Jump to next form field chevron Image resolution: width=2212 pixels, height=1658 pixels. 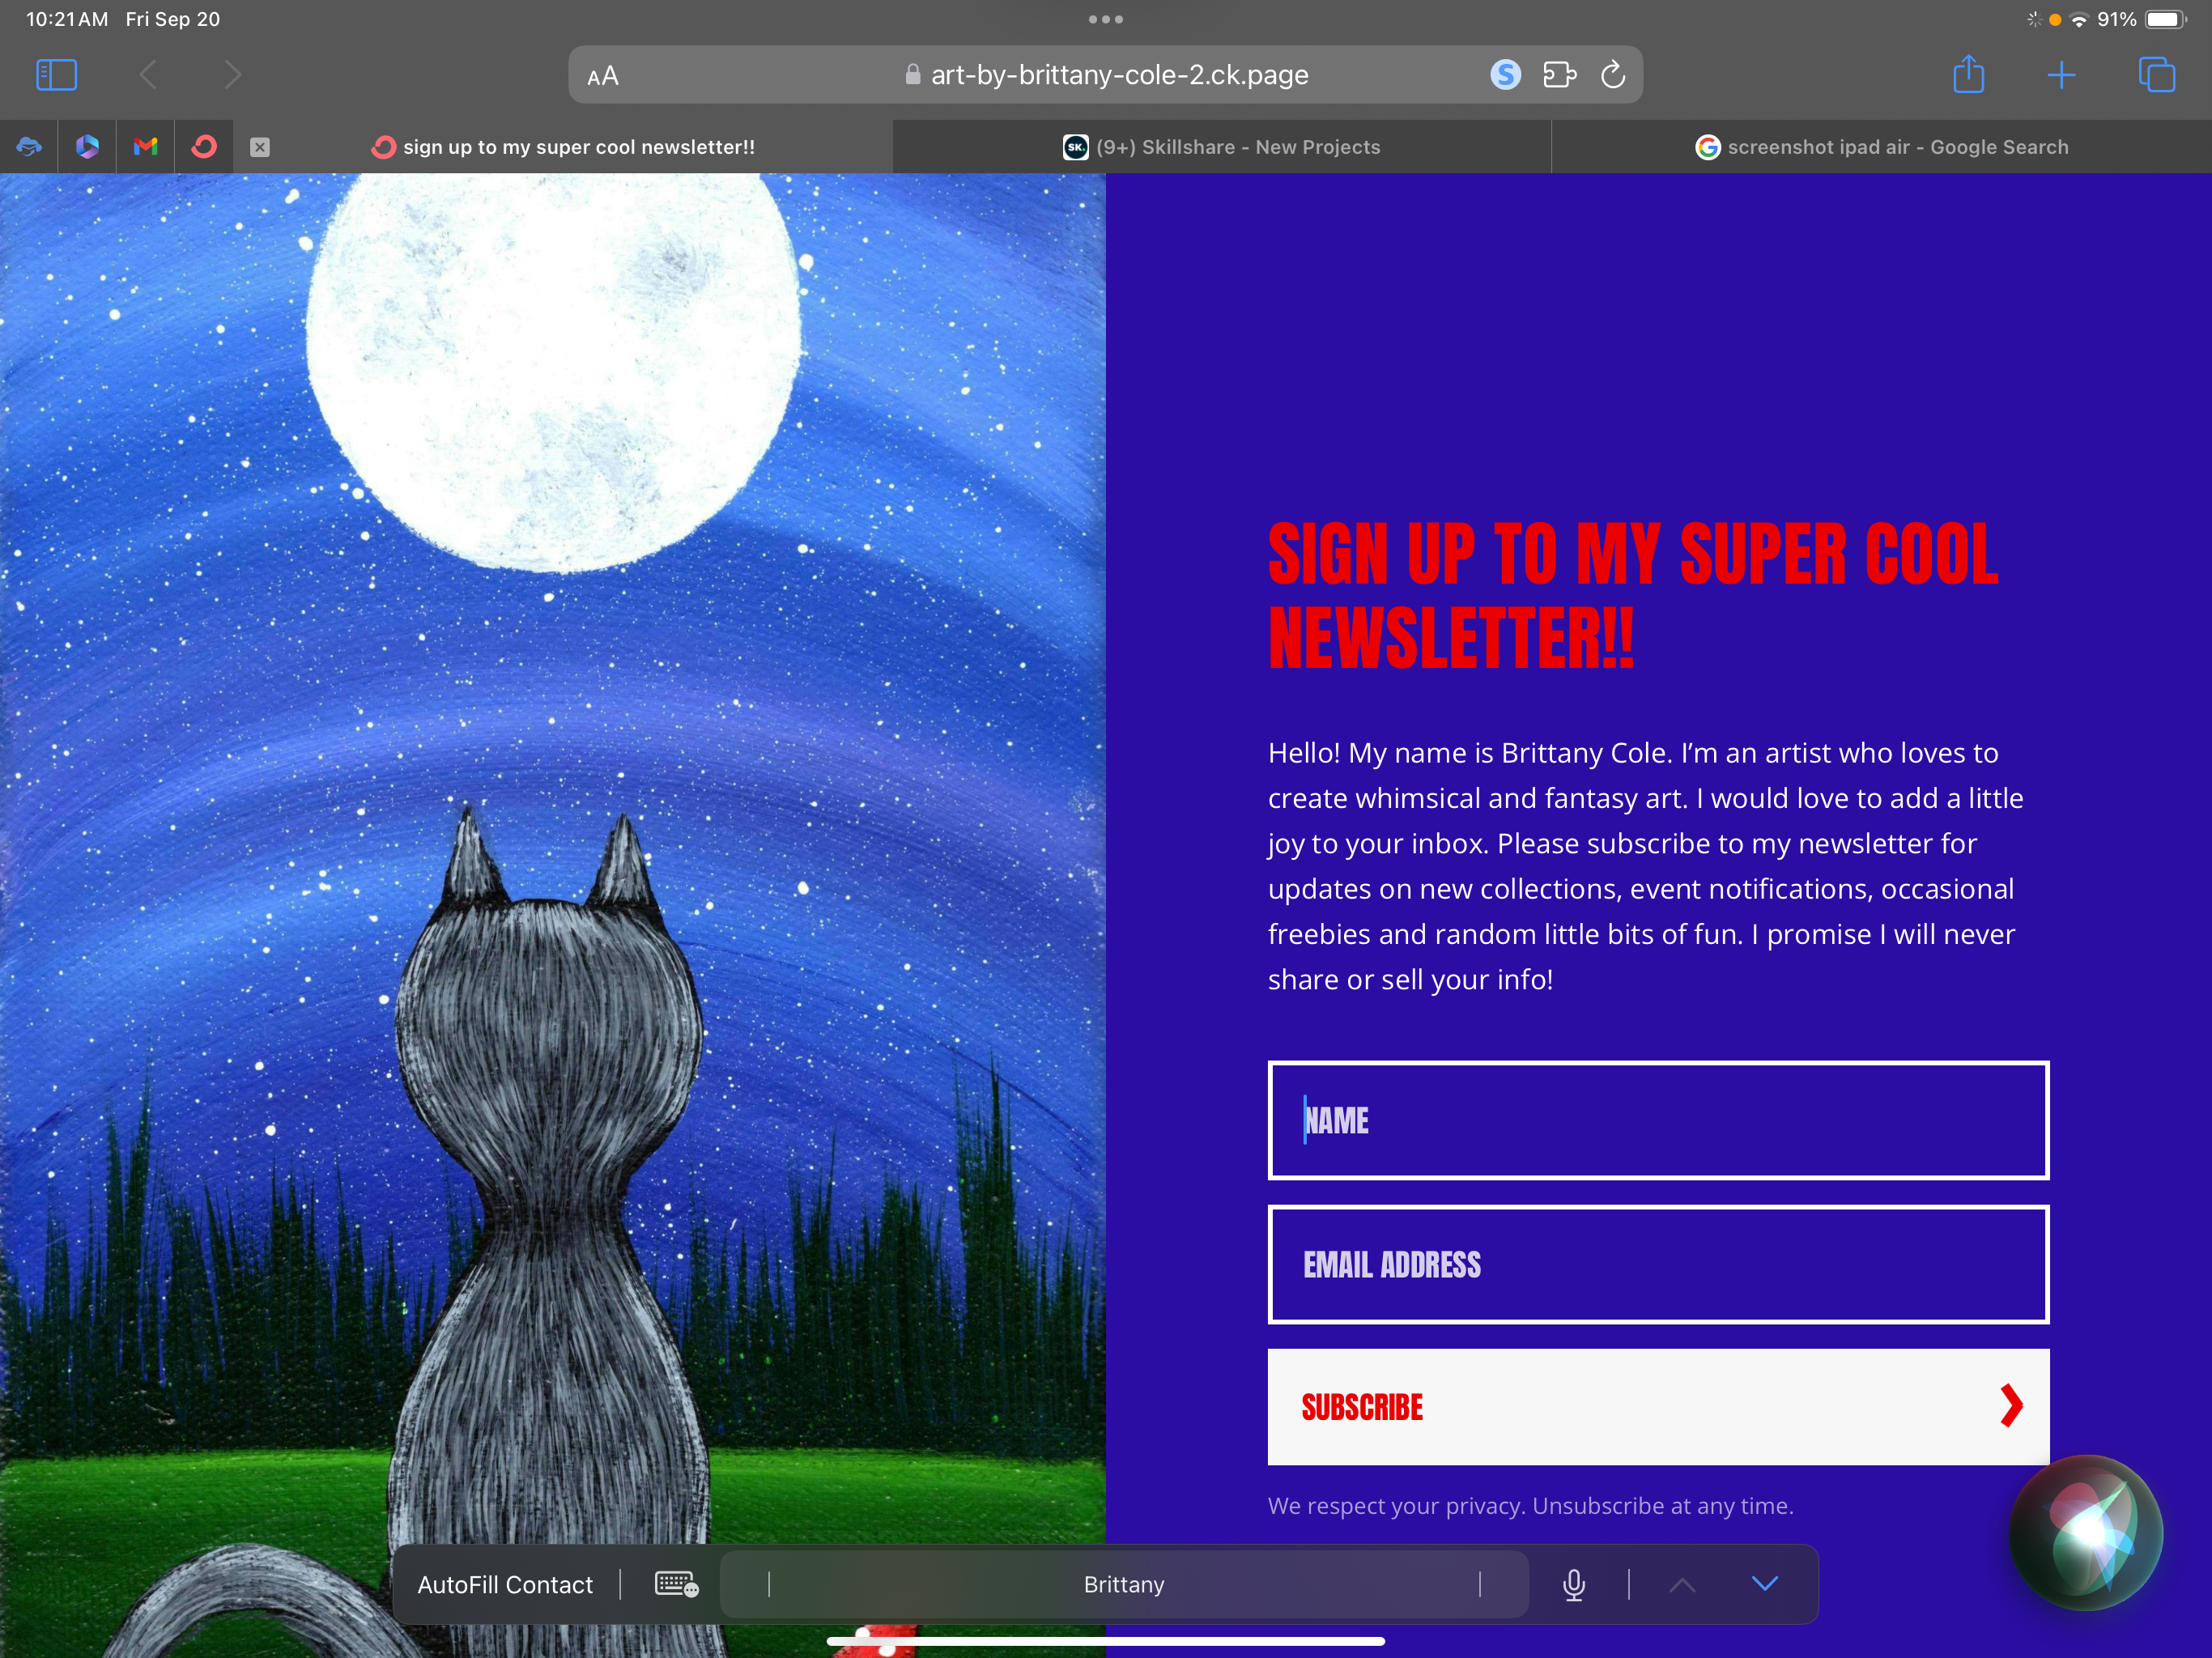point(1765,1584)
